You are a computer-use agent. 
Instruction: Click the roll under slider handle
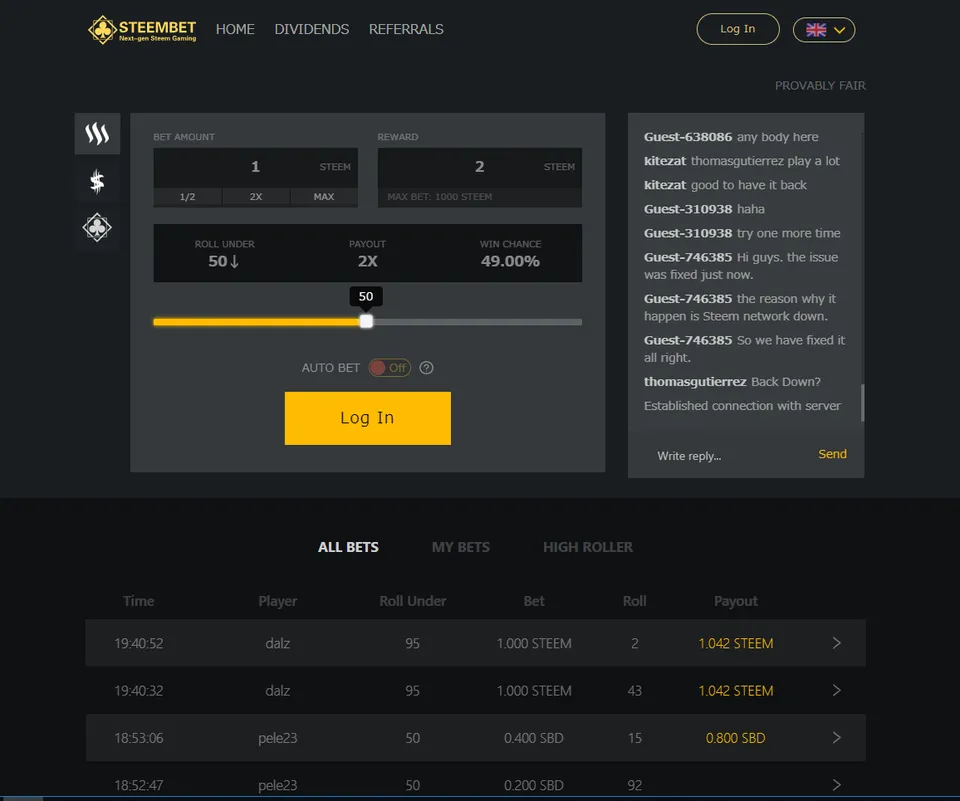[366, 322]
